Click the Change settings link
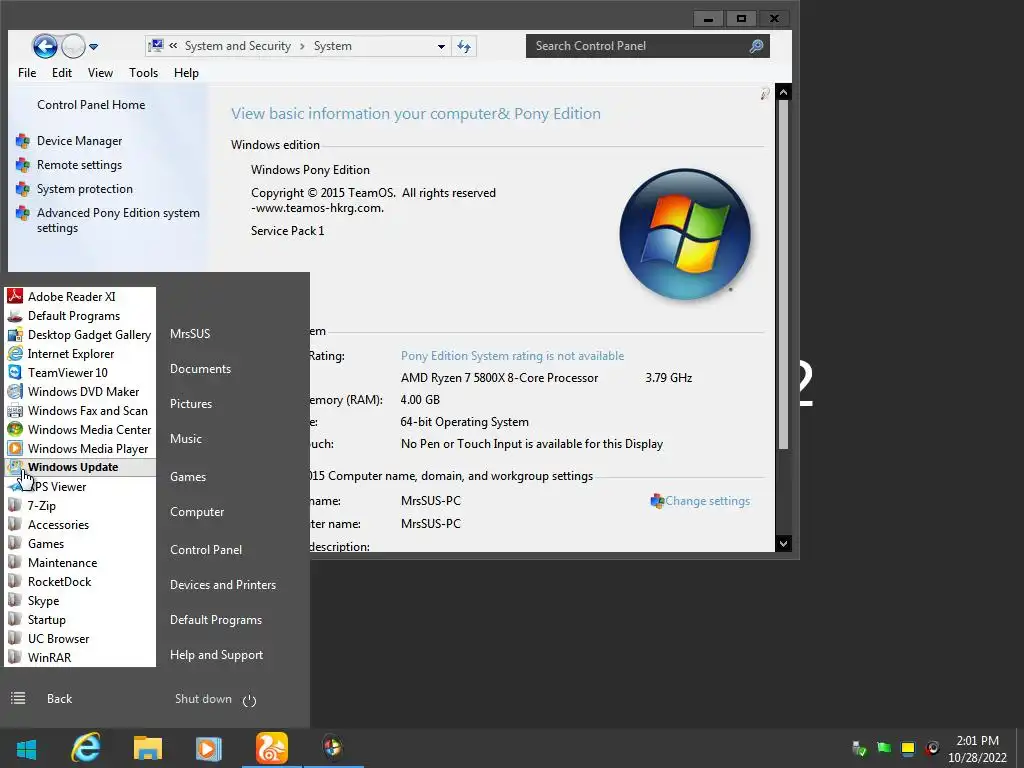1024x768 pixels. tap(707, 501)
